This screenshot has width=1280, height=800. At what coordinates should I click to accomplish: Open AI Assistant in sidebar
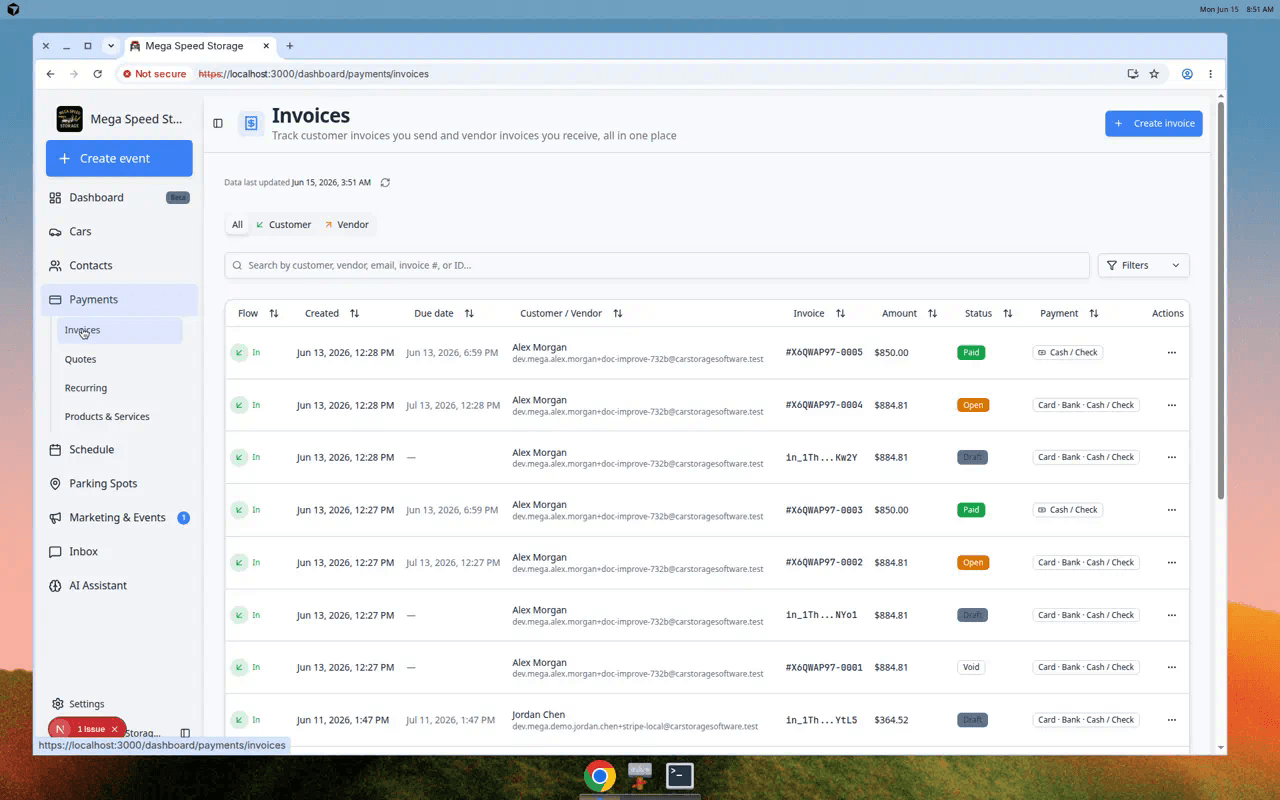click(x=119, y=586)
